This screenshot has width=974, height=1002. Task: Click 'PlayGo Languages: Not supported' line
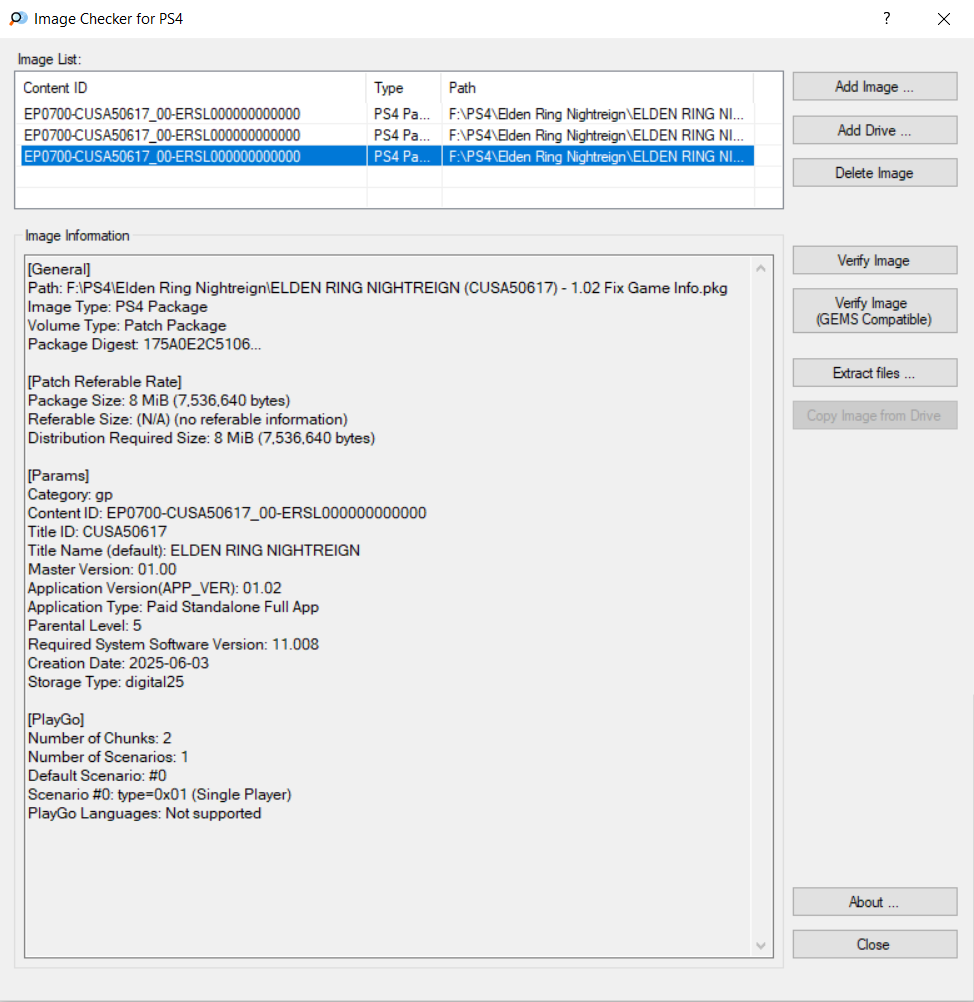[144, 813]
